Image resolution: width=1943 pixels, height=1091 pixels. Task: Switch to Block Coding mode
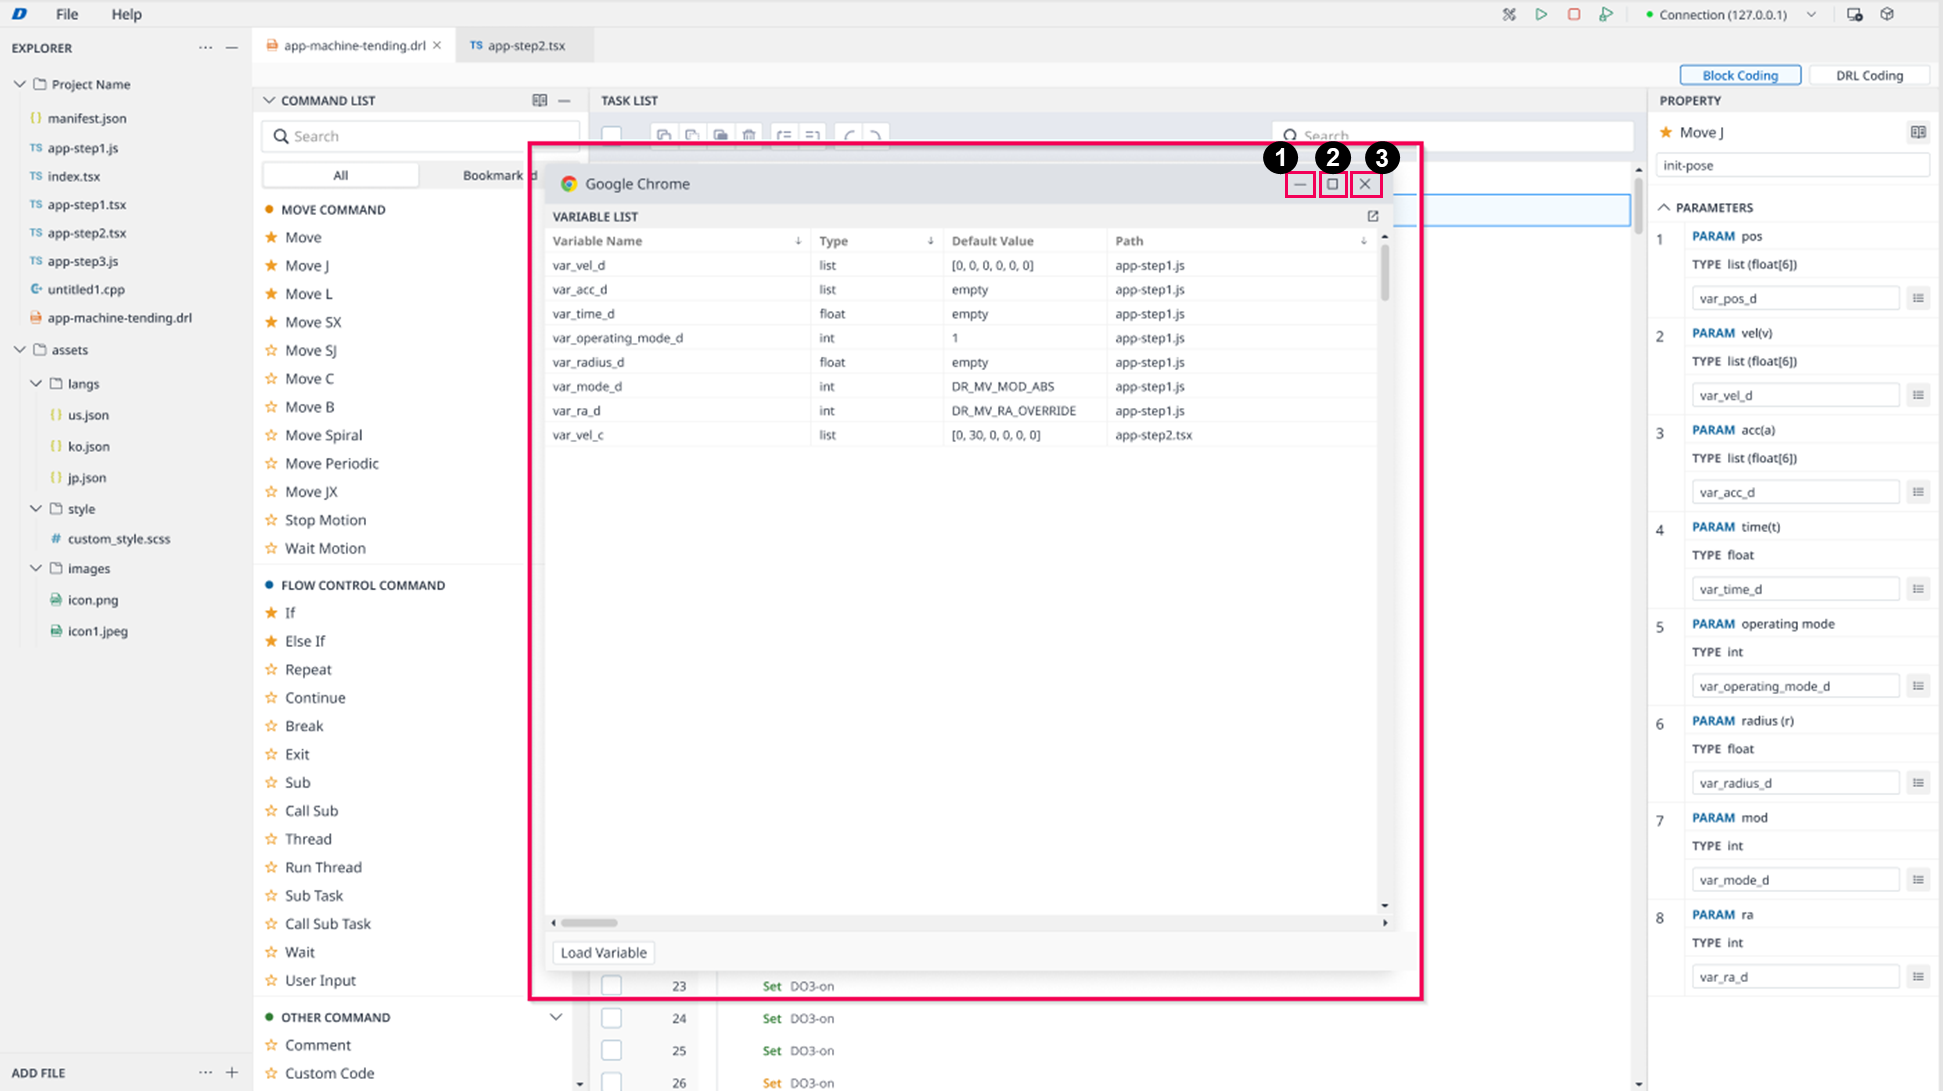[x=1740, y=75]
